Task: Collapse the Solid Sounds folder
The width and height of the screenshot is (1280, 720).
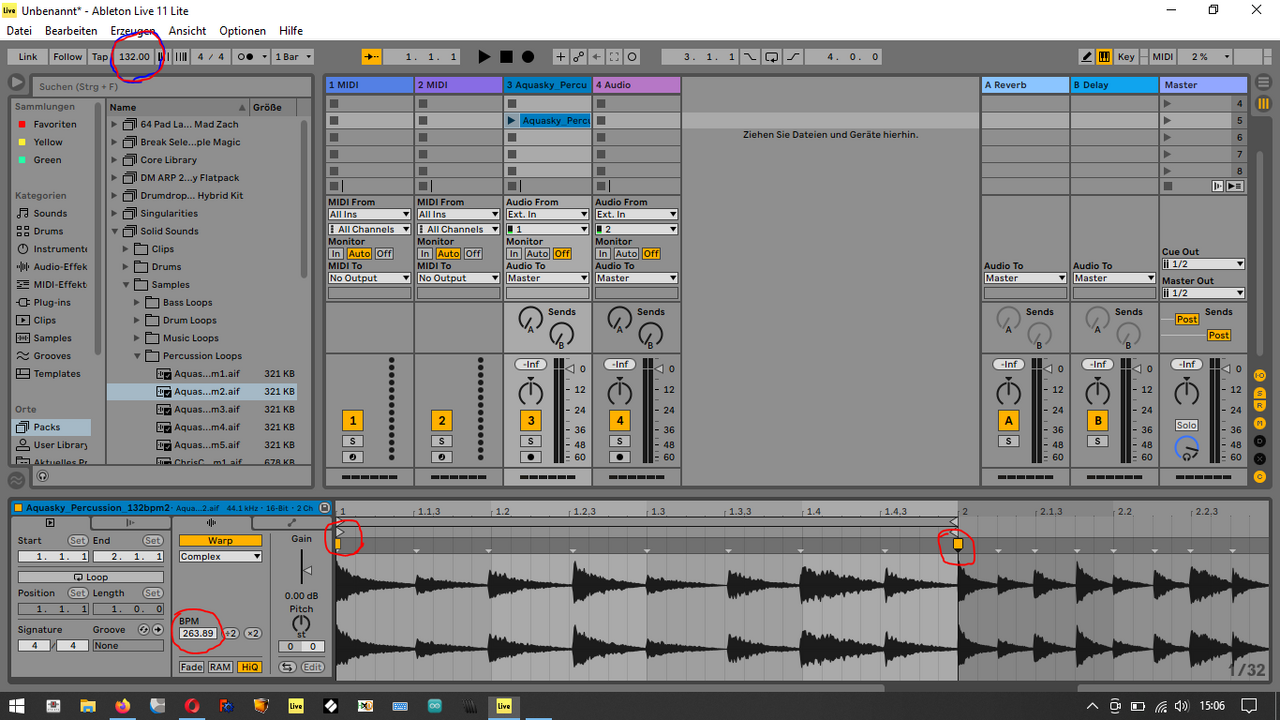Action: point(115,231)
